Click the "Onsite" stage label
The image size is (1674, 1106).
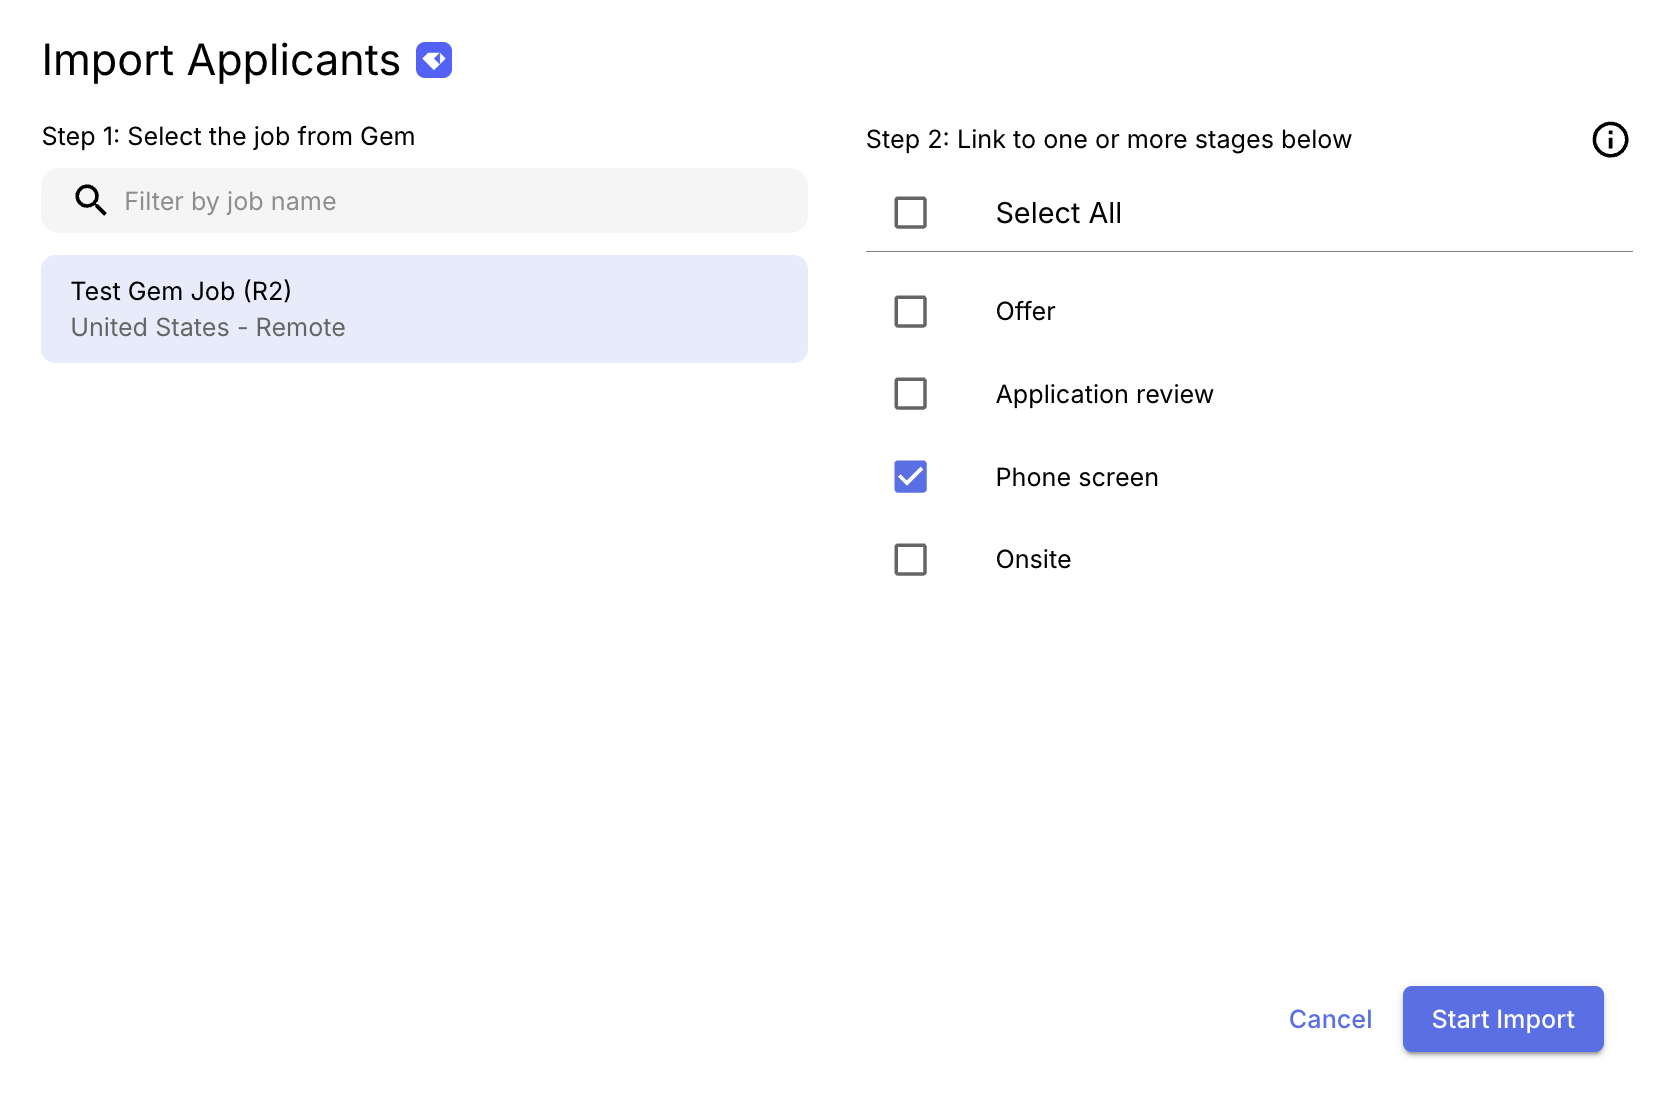coord(1033,559)
